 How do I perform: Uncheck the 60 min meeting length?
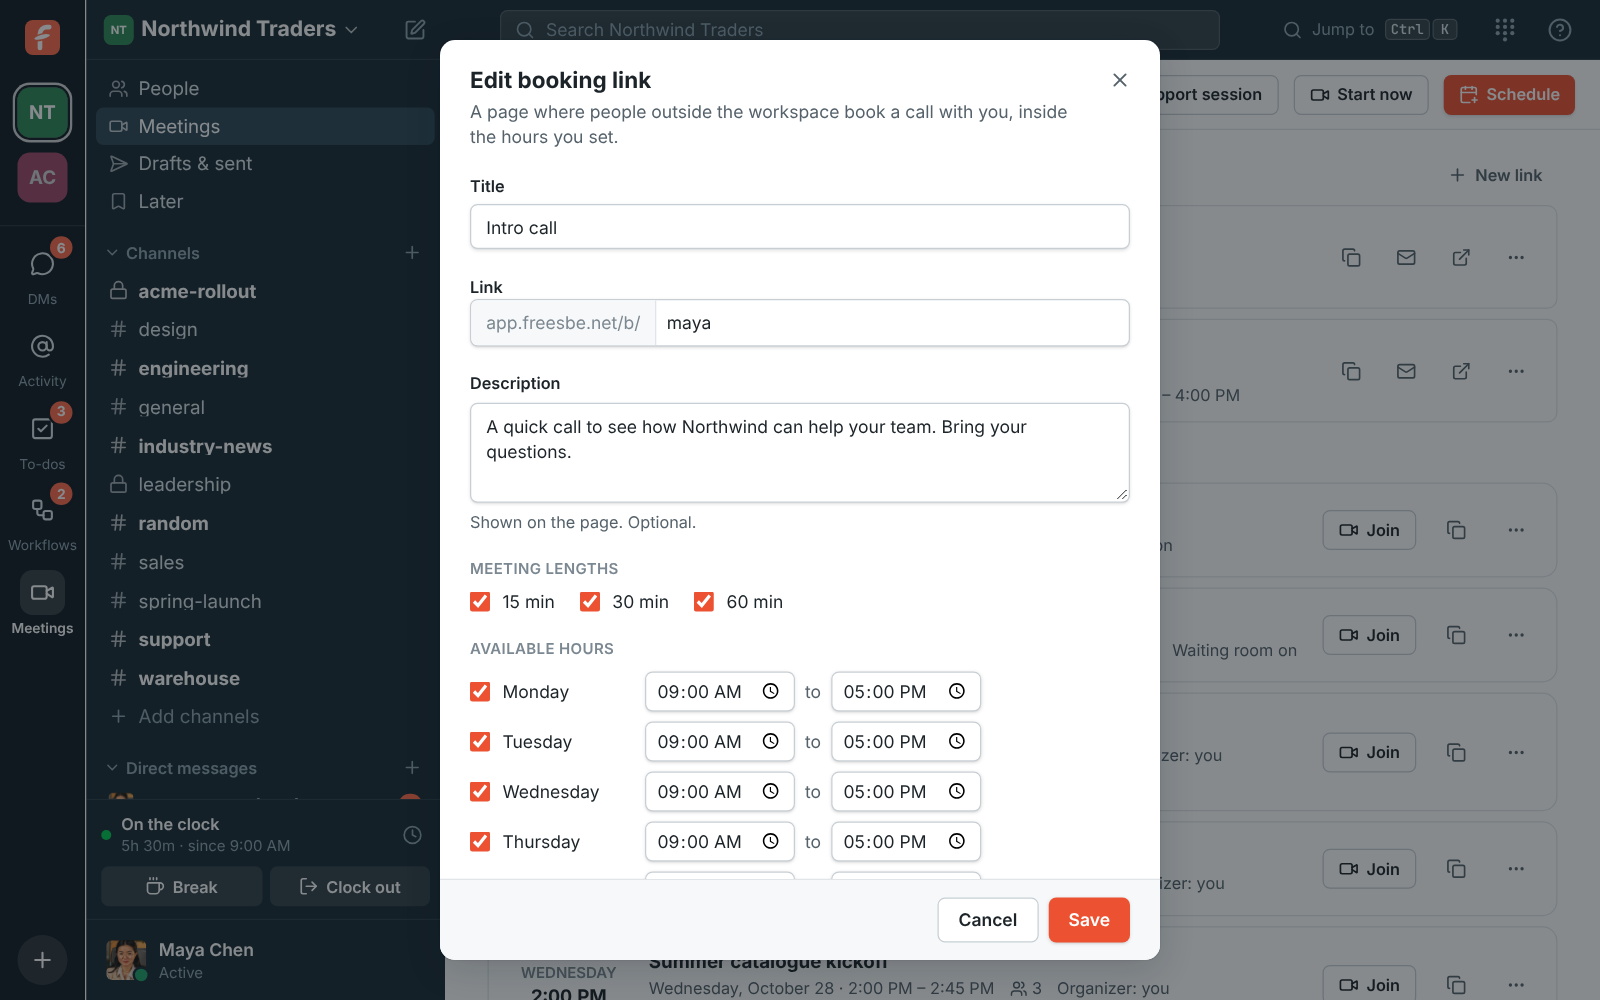(704, 601)
